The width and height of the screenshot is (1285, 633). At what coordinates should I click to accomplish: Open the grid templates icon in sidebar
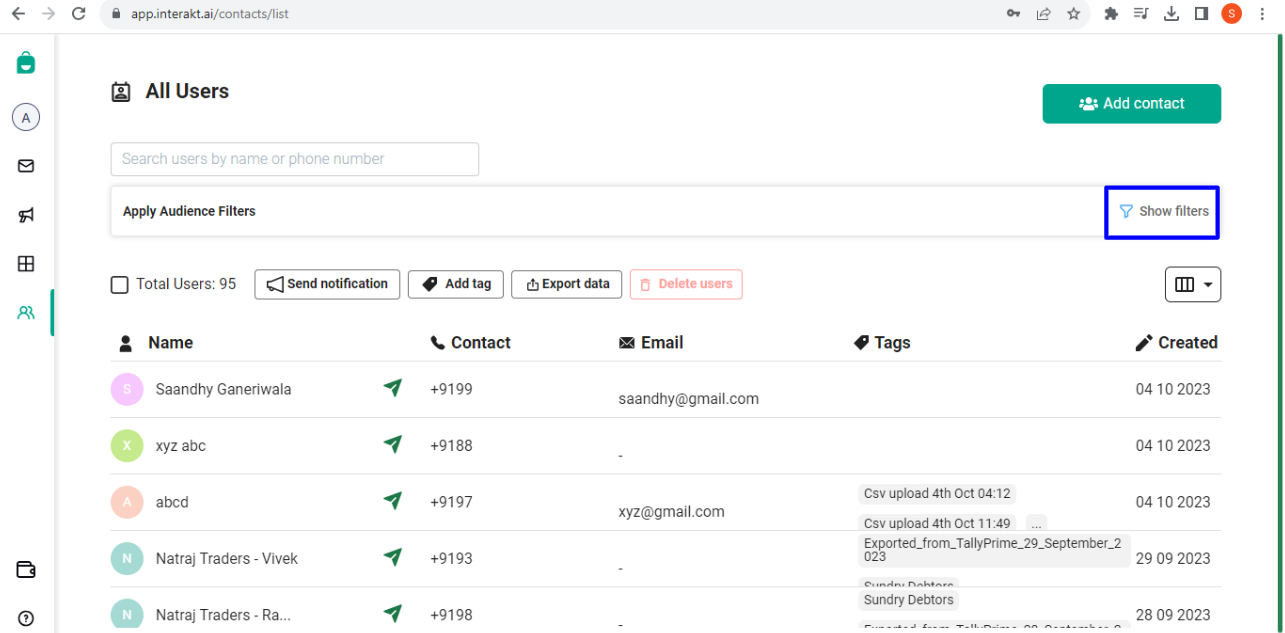pos(26,264)
